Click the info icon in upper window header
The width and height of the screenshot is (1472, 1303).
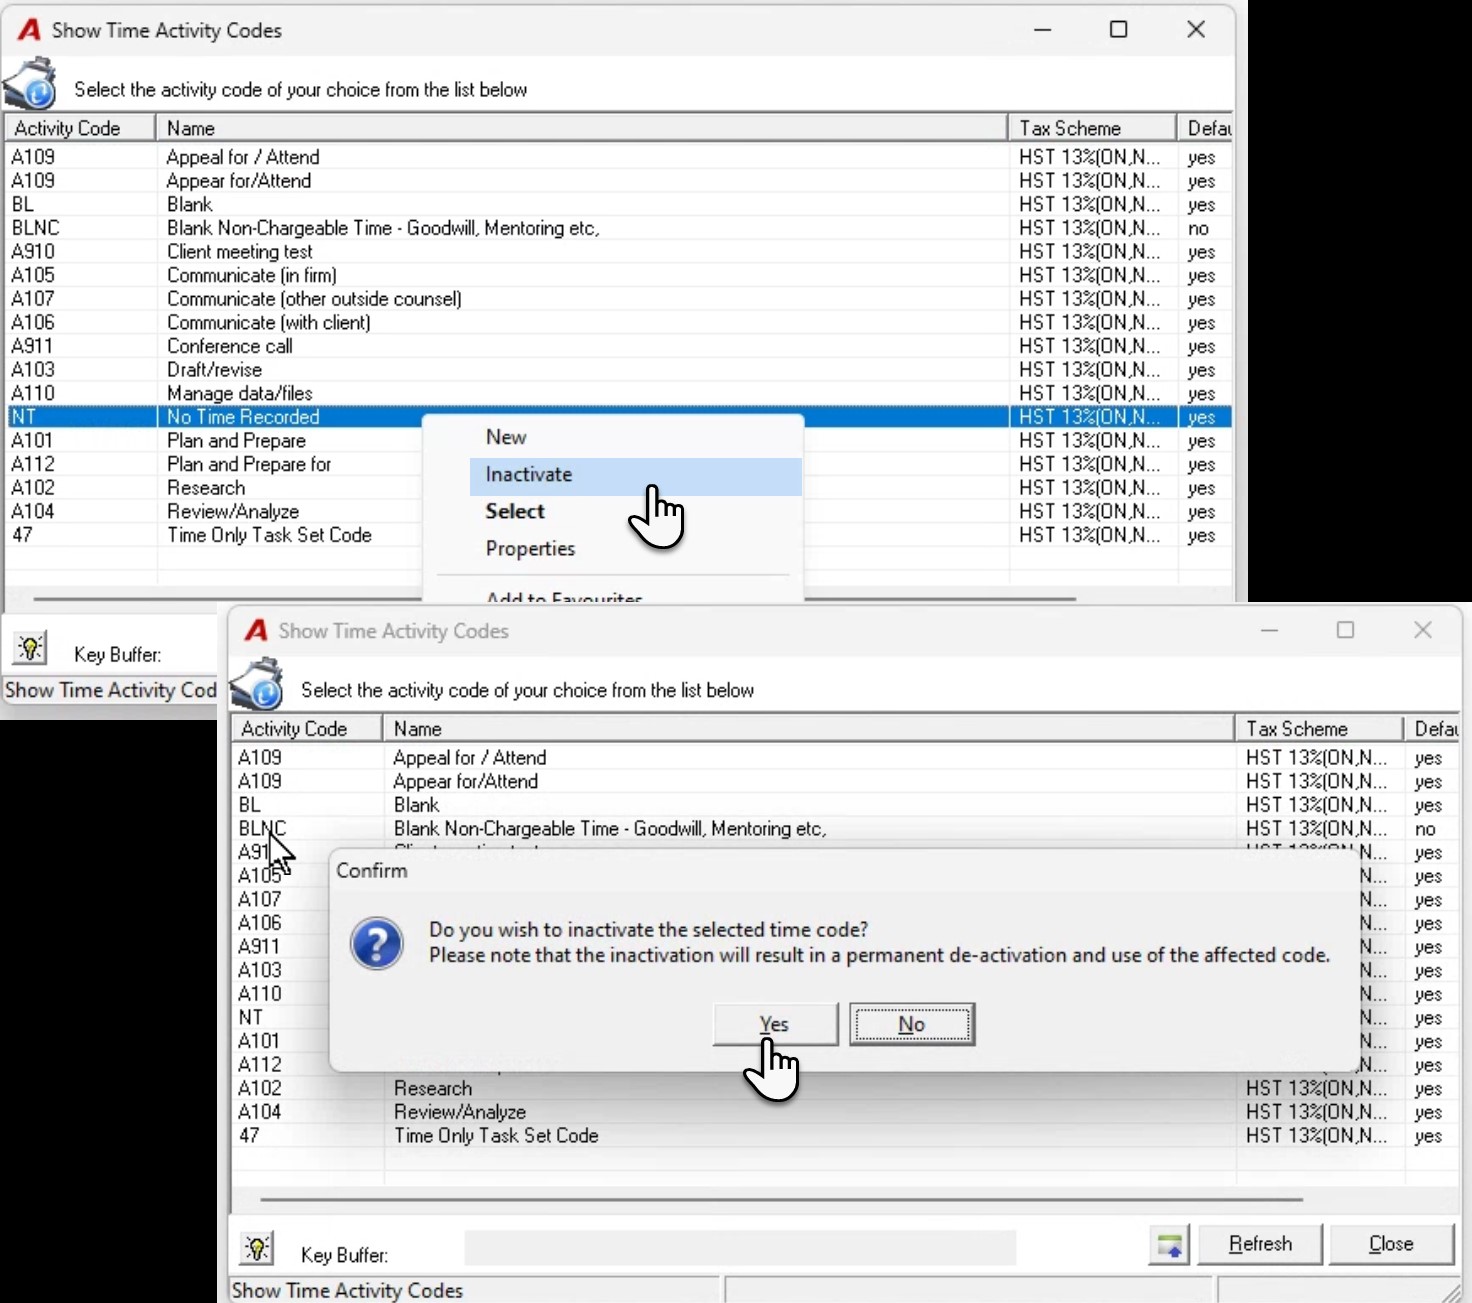(x=30, y=84)
